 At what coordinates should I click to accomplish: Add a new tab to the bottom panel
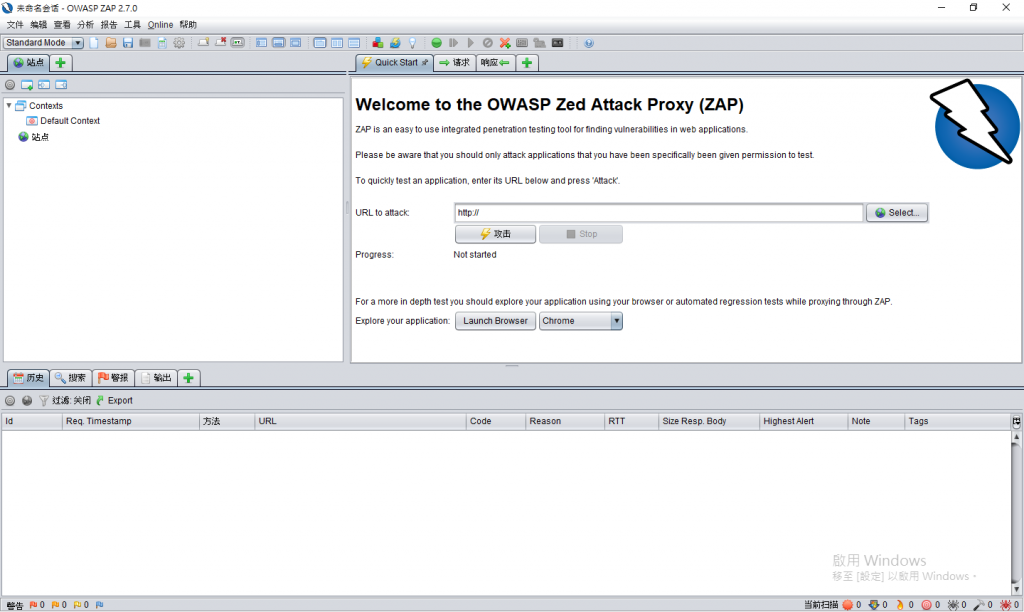pyautogui.click(x=189, y=378)
